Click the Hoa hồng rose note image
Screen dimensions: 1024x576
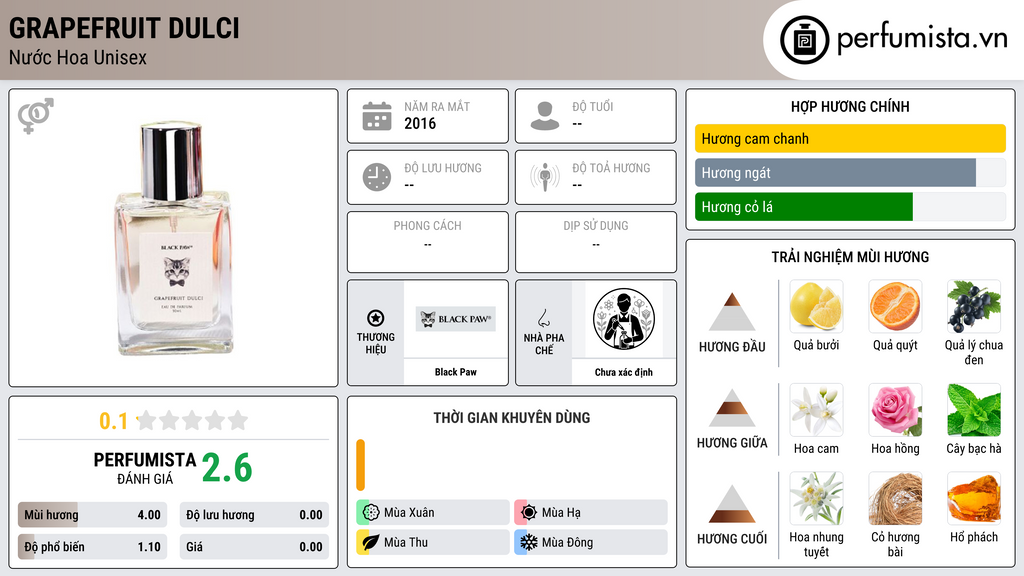click(x=895, y=410)
